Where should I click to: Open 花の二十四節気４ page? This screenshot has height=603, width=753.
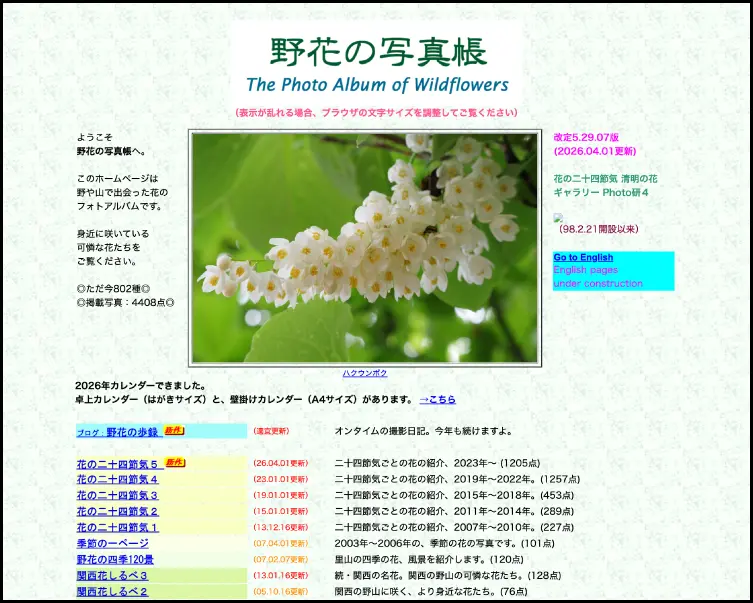point(118,480)
